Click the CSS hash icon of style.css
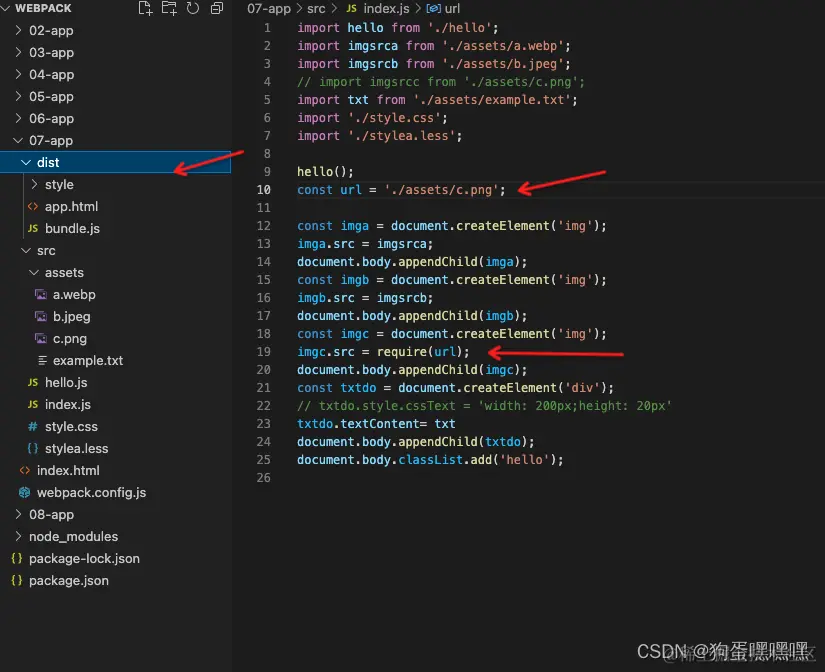The height and width of the screenshot is (672, 825). pyautogui.click(x=33, y=426)
